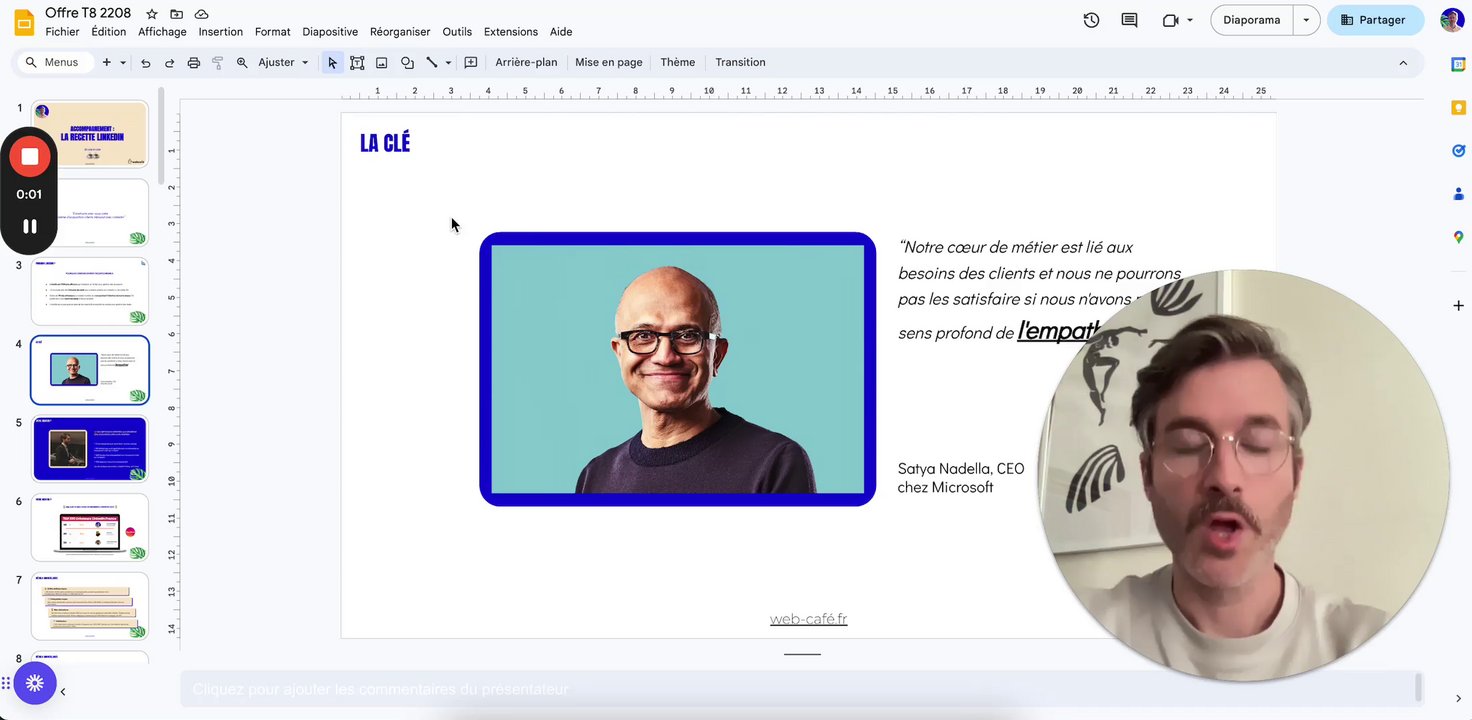Select slide 3 thumbnail
Screen dimensions: 1472x720
pos(89,291)
